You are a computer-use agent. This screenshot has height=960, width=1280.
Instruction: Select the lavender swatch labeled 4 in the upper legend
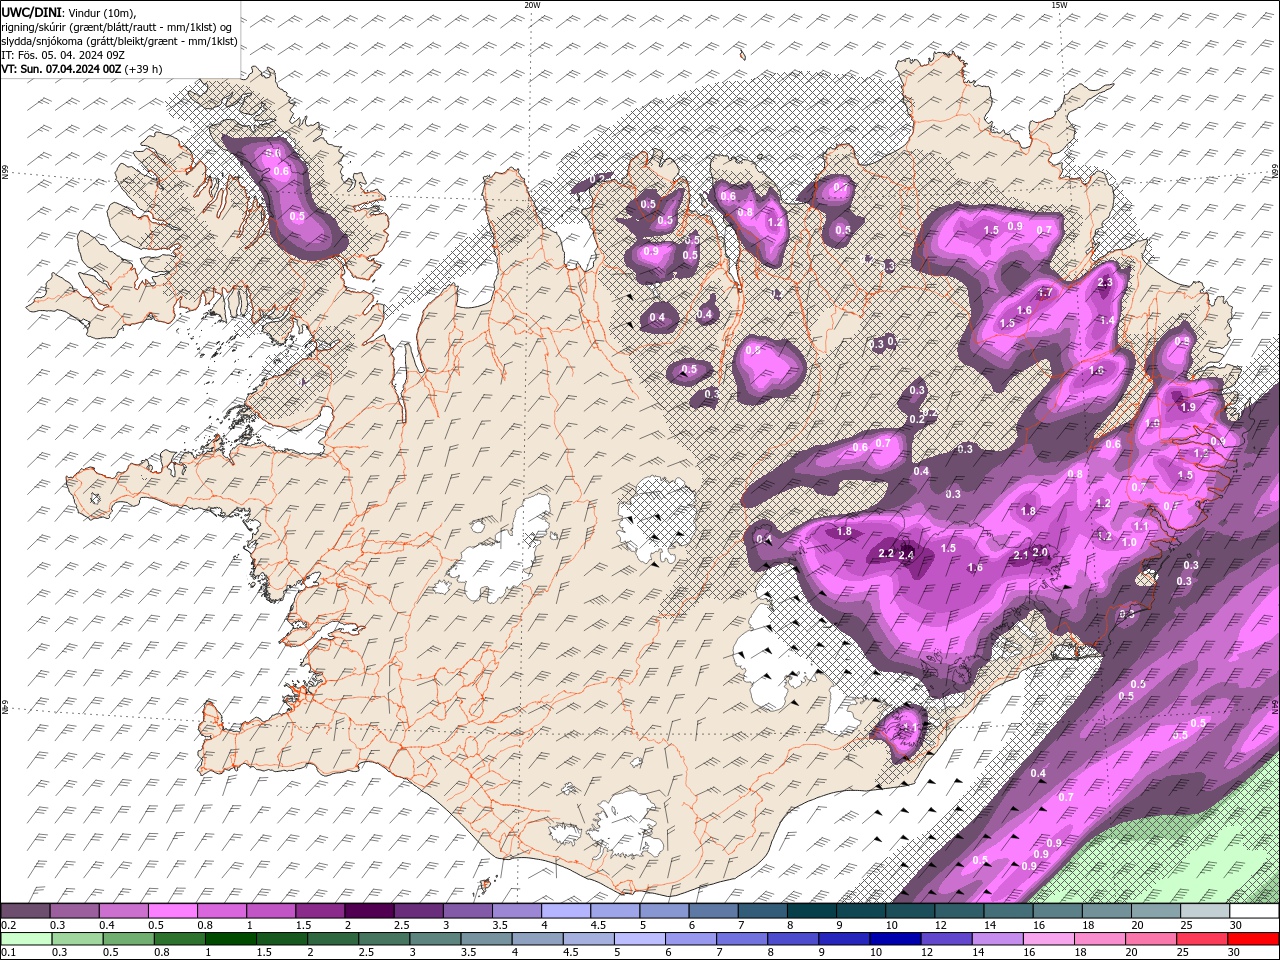565,910
